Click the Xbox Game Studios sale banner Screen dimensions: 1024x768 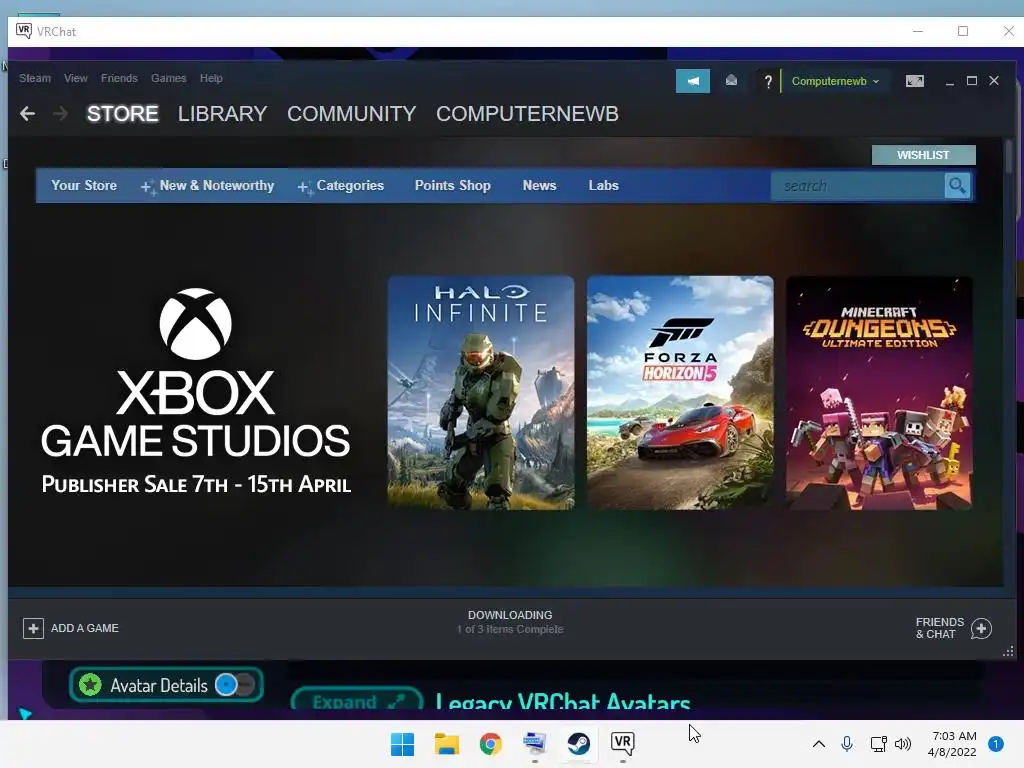coord(196,392)
